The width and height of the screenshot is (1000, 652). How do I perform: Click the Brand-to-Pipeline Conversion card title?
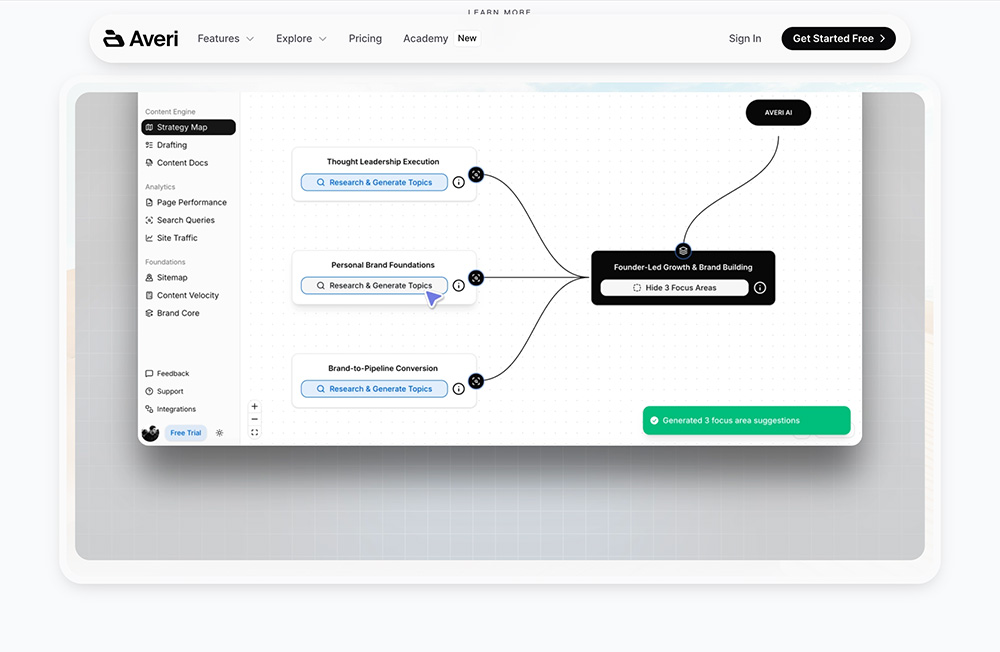click(383, 368)
